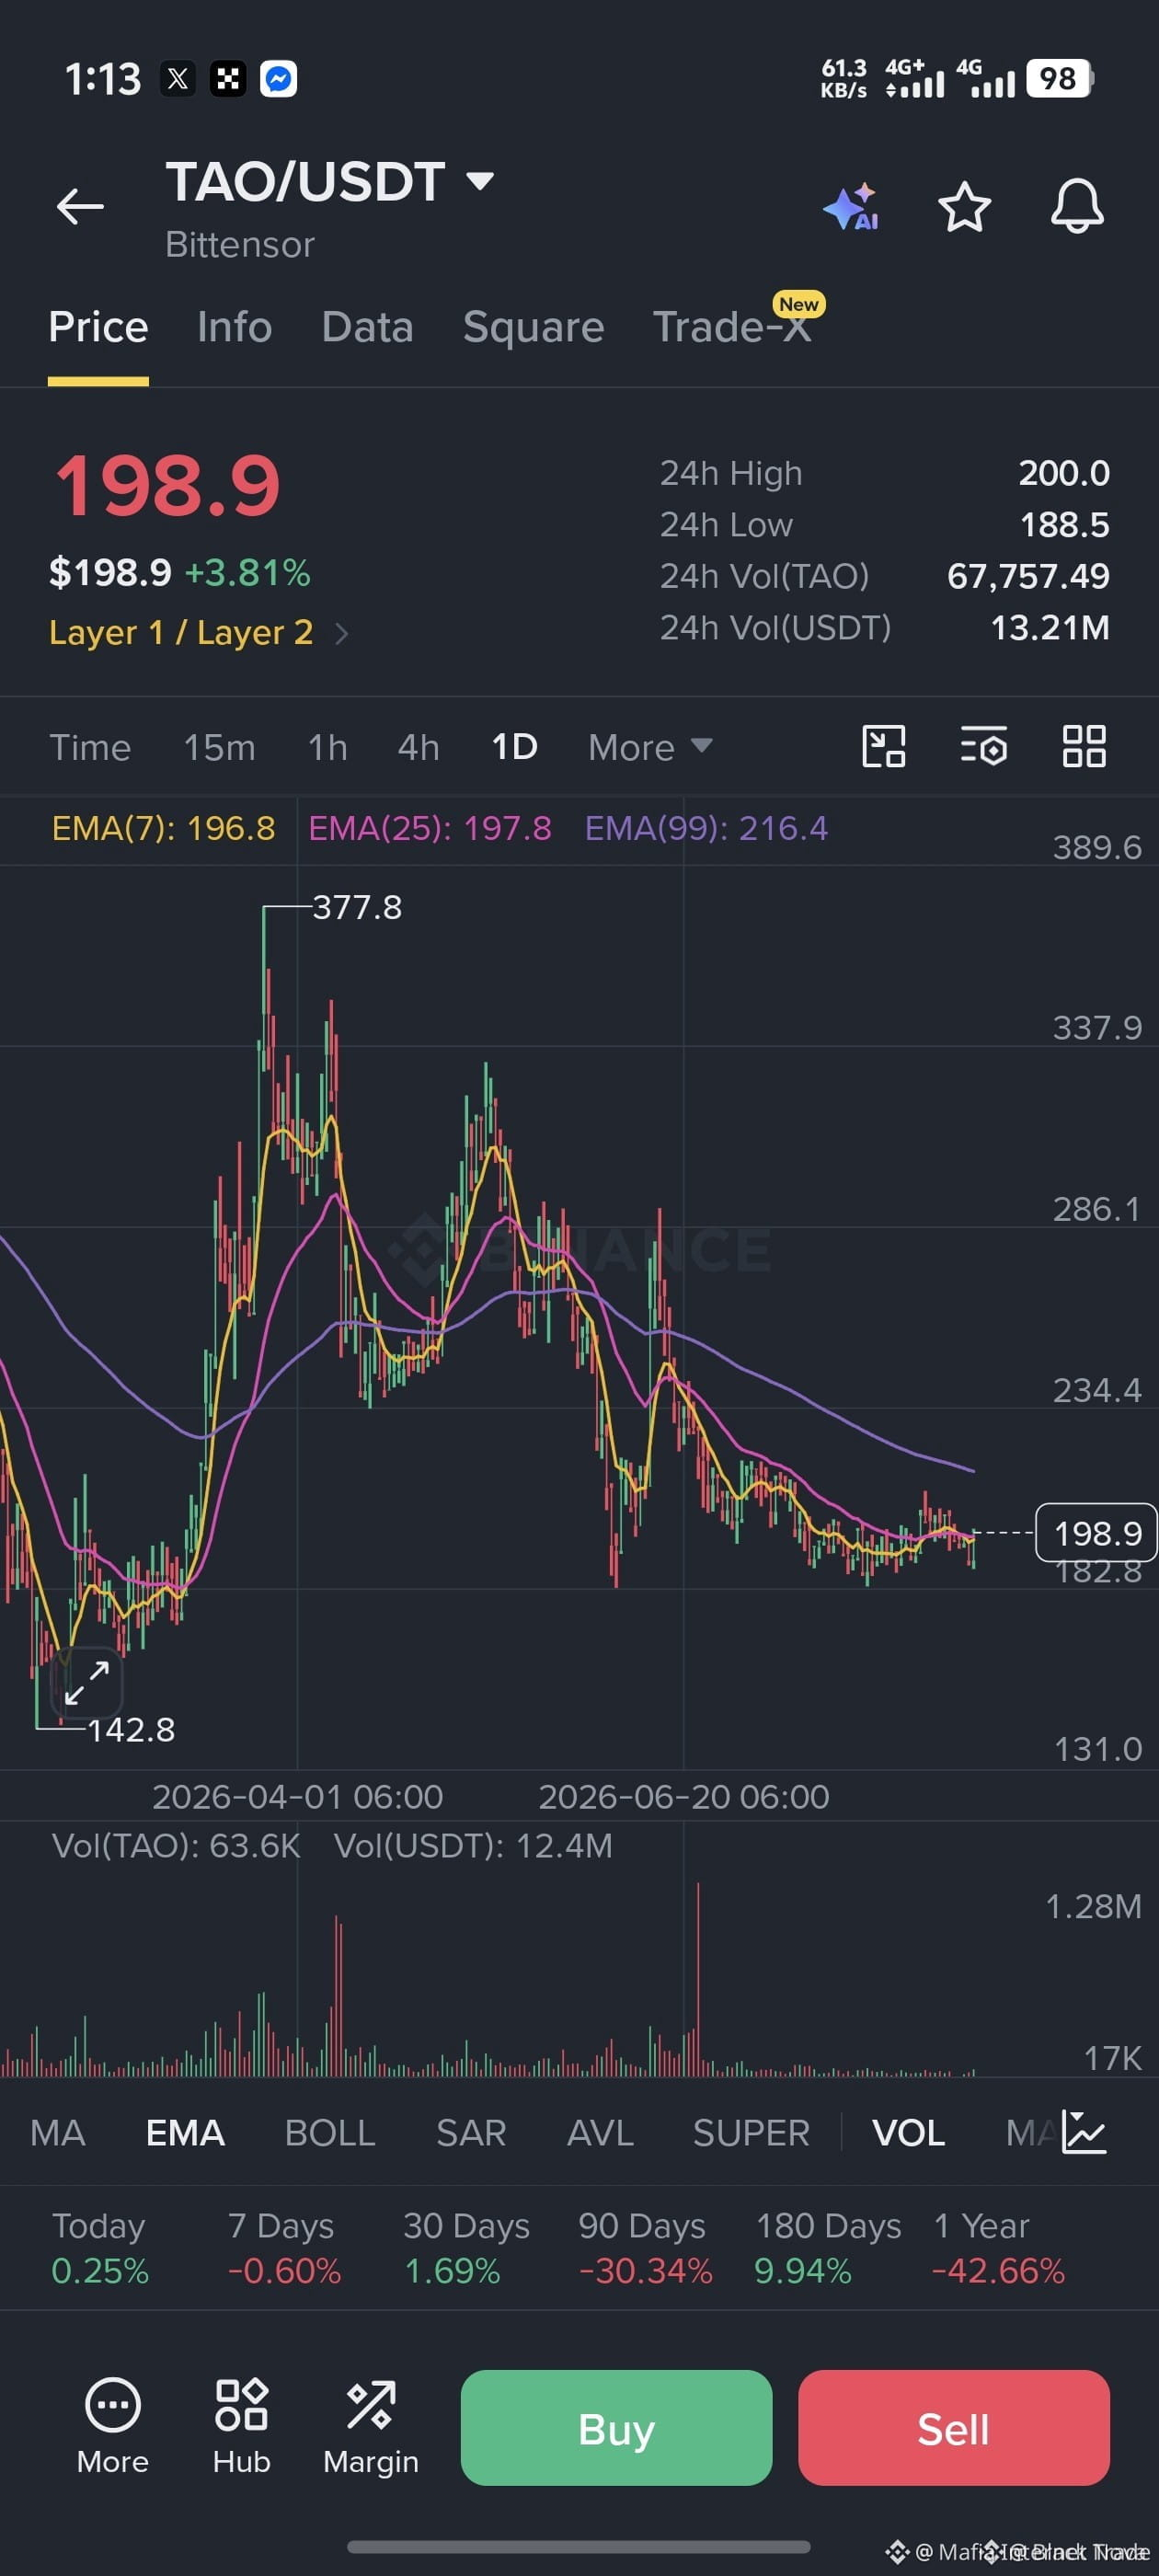1159x2576 pixels.
Task: Select the 4h interval
Action: pos(418,747)
